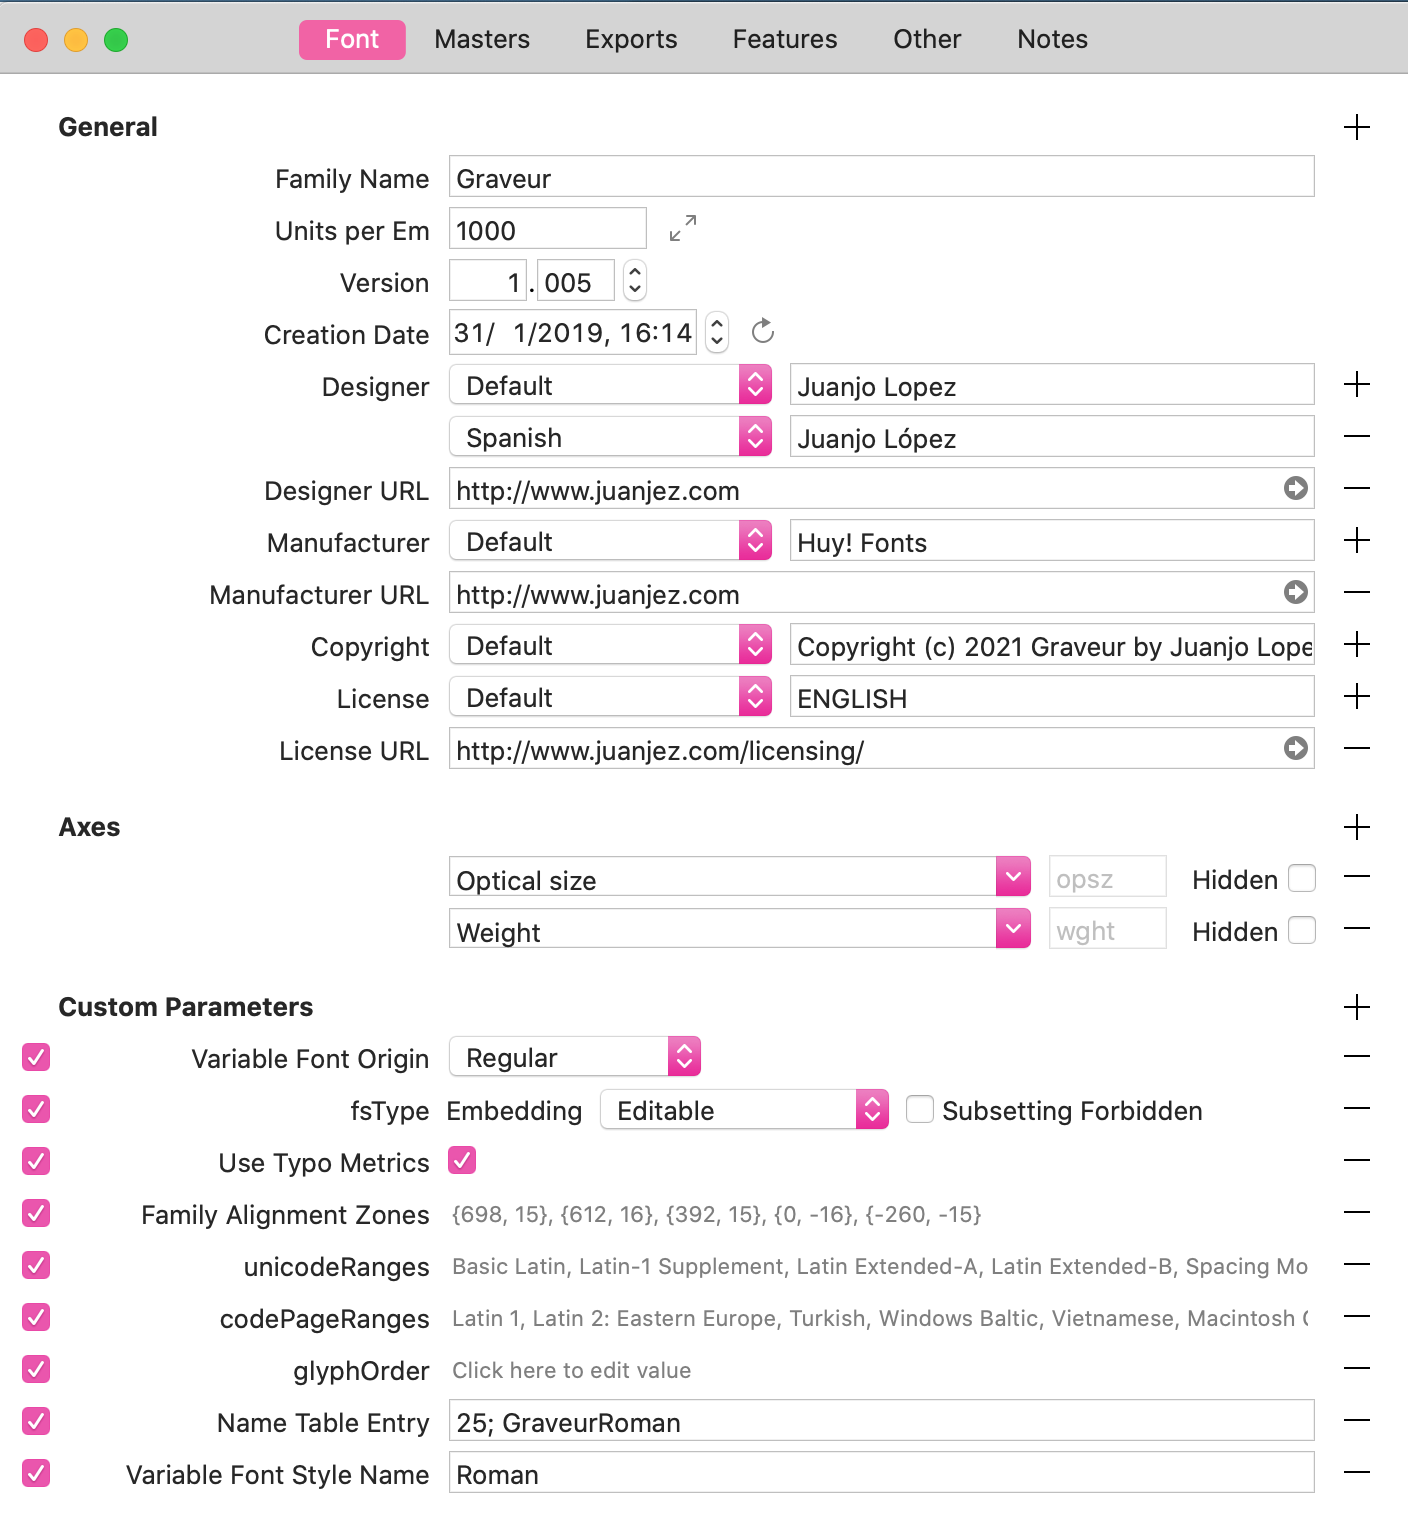Open the Designer URL with its arrow icon
Screen dimensions: 1408x1522
point(1296,488)
